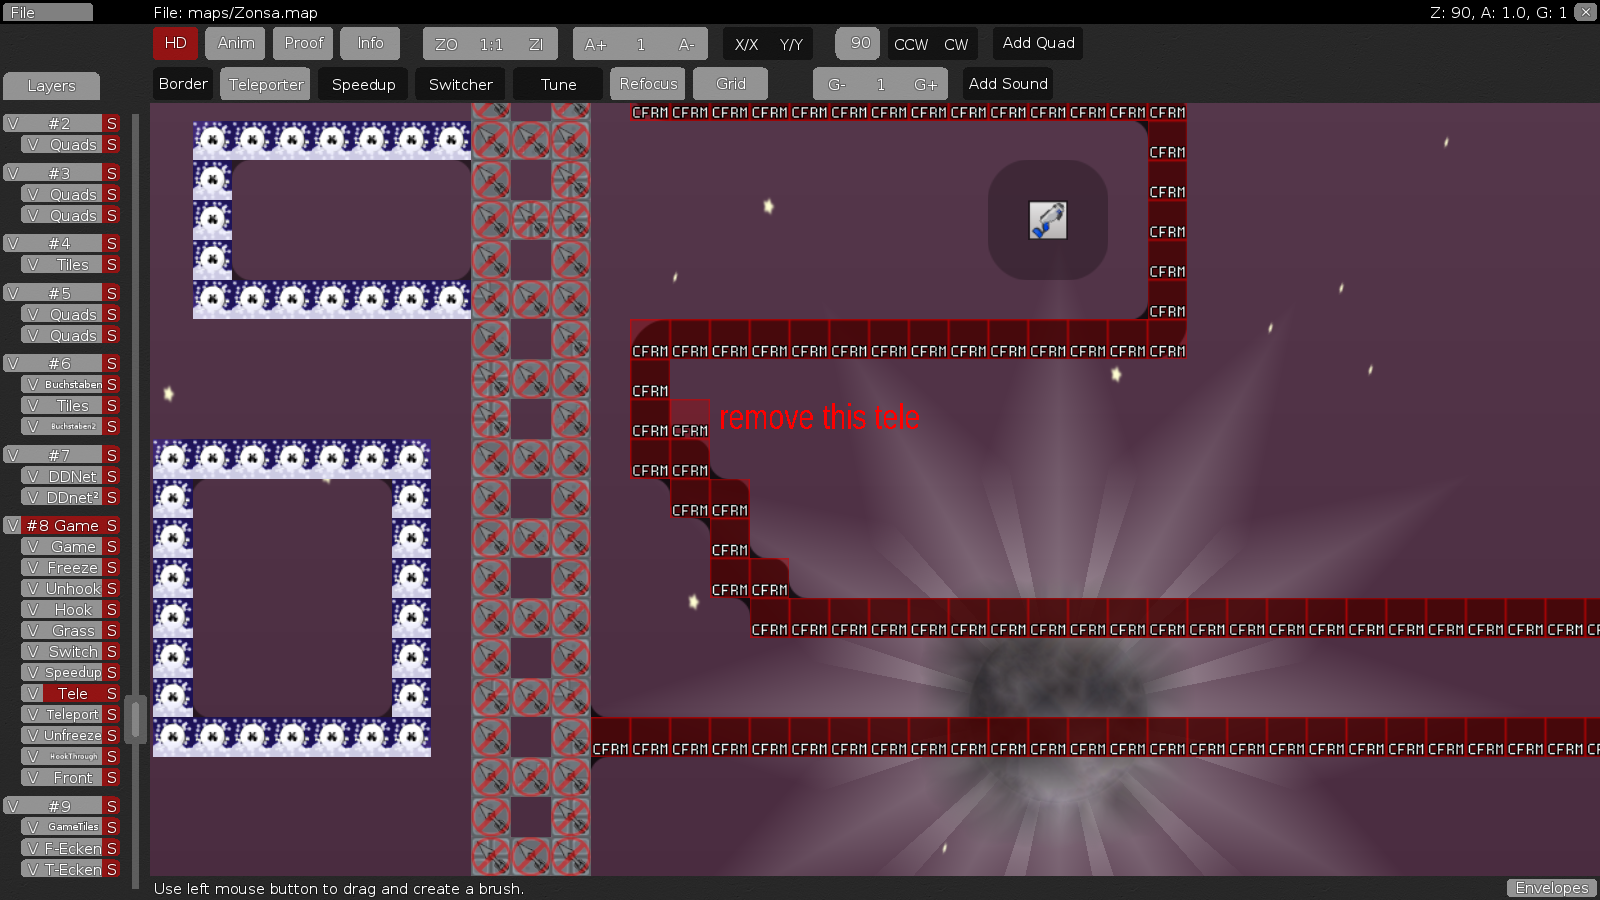
Task: Toggle visibility of the Tele layer
Action: pyautogui.click(x=33, y=694)
